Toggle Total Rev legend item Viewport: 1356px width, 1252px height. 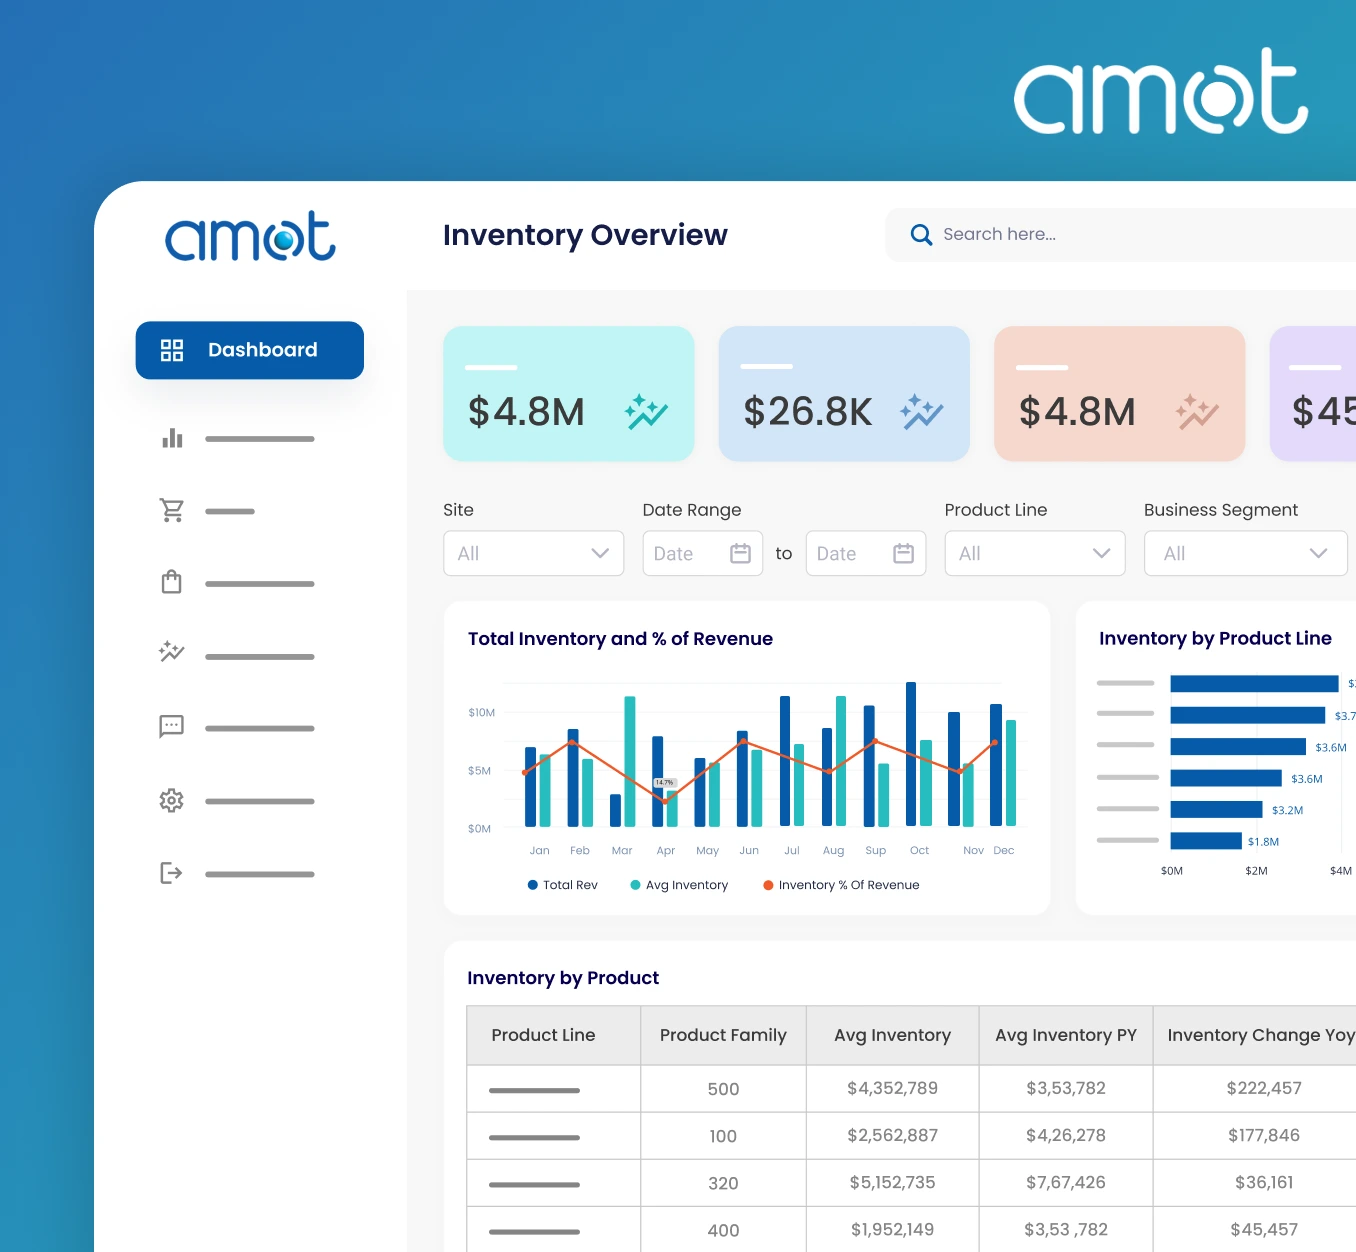coord(562,885)
